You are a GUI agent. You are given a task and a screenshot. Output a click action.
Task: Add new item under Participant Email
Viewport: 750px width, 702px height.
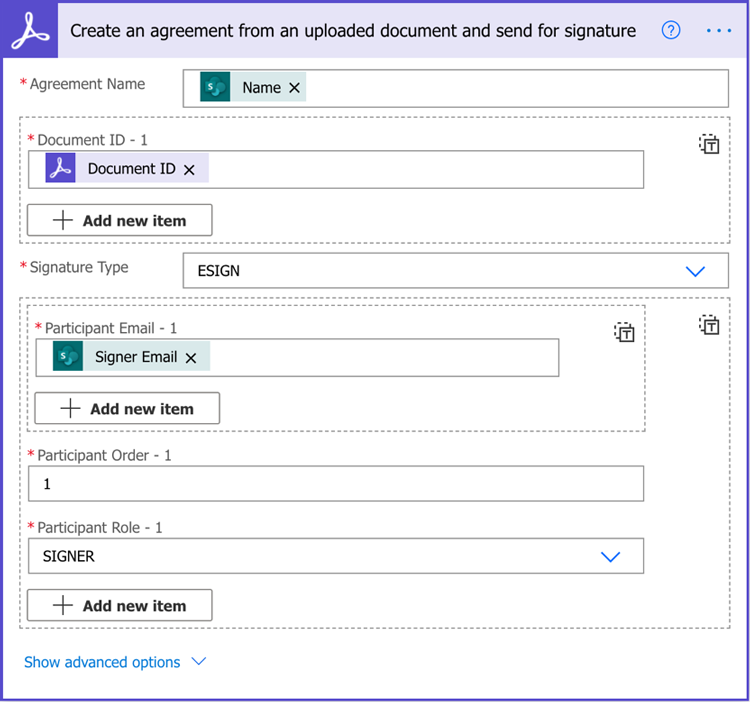(127, 408)
